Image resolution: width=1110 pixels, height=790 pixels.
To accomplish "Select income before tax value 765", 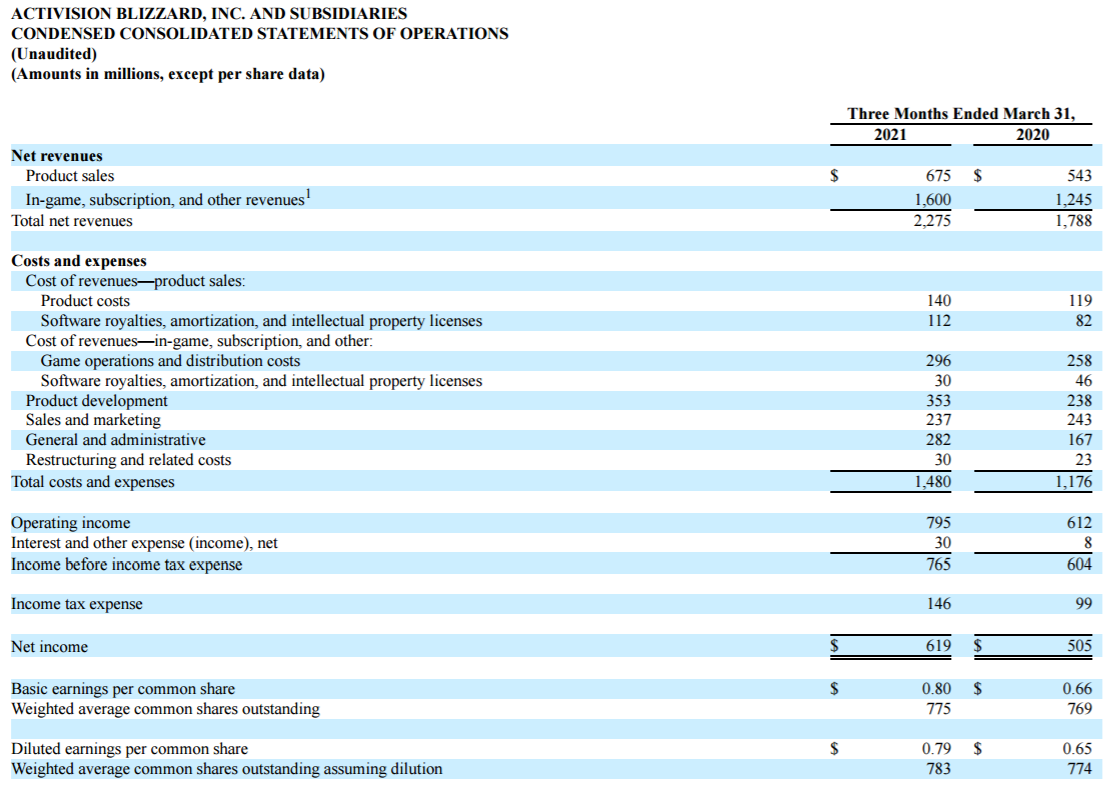I will point(938,564).
